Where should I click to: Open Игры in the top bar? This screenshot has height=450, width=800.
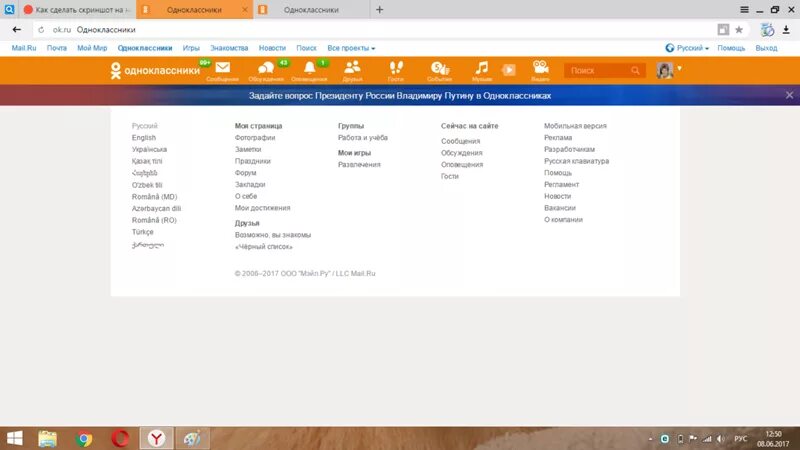191,48
